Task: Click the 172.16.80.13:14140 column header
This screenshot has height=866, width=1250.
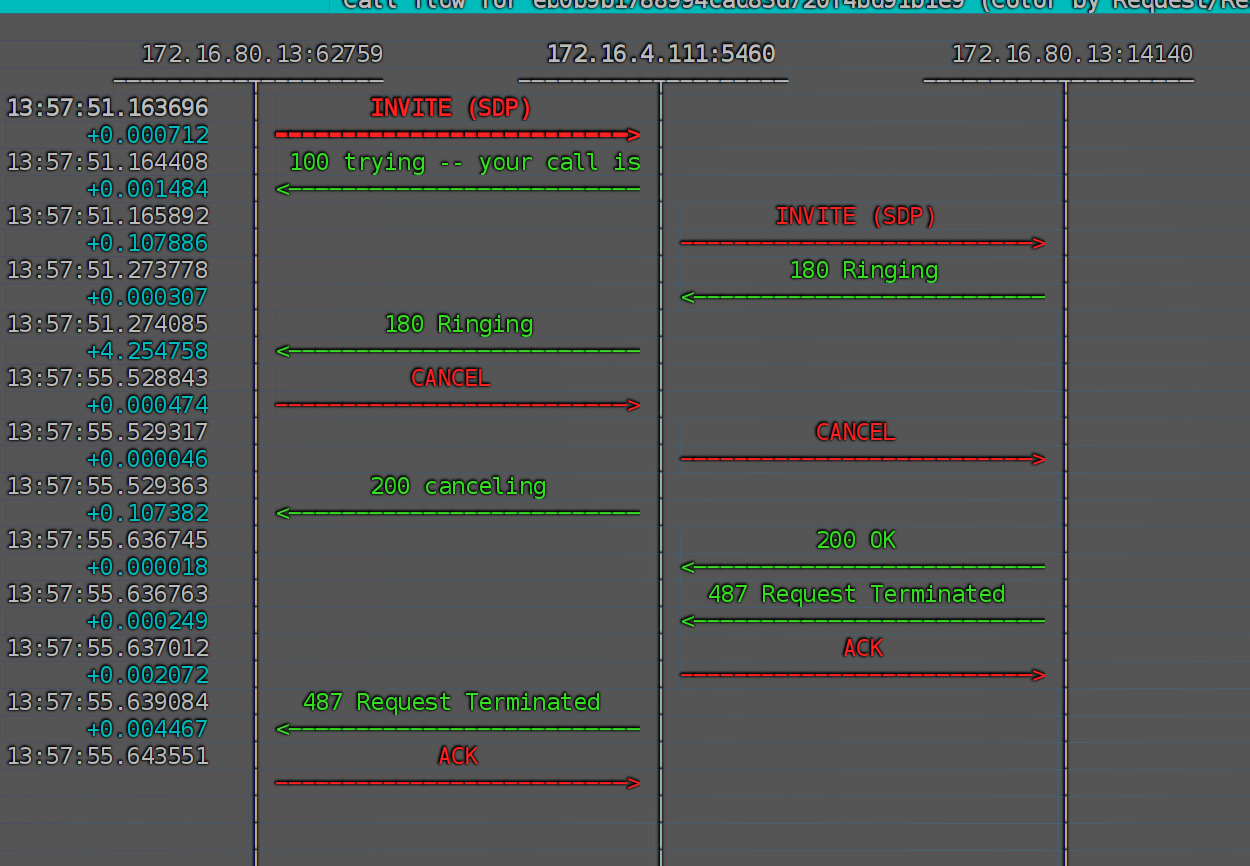Action: click(x=1071, y=54)
